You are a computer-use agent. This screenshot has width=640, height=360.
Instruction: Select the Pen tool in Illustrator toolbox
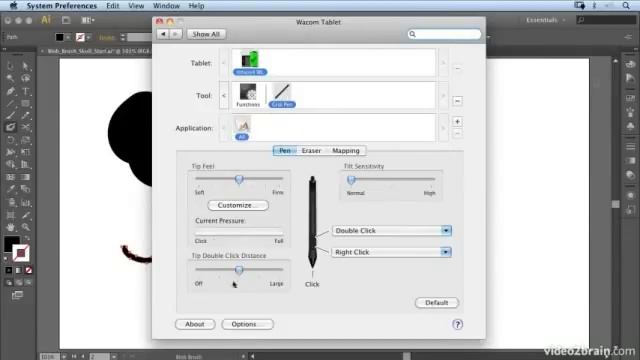click(11, 91)
